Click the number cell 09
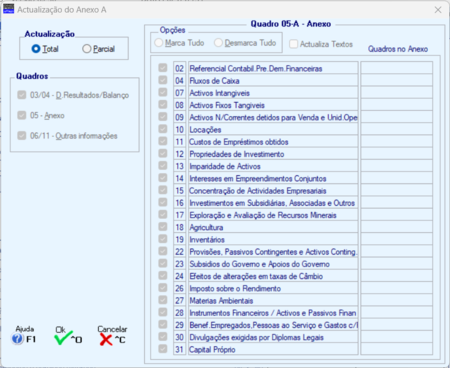The image size is (450, 368). pos(179,117)
